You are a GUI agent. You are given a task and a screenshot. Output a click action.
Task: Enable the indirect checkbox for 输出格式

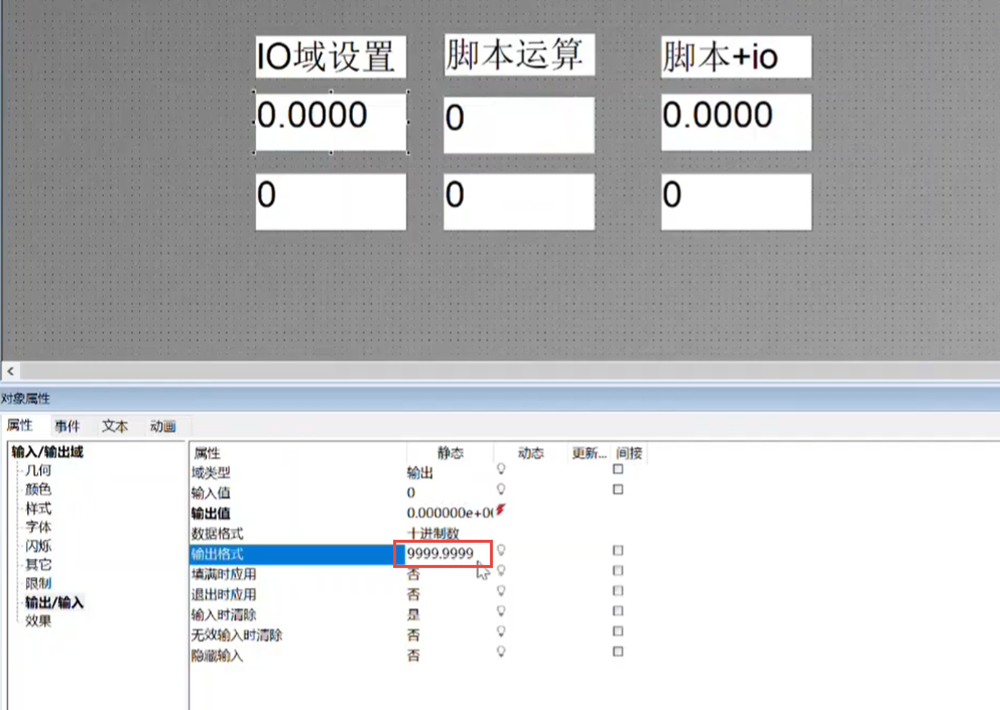click(618, 551)
